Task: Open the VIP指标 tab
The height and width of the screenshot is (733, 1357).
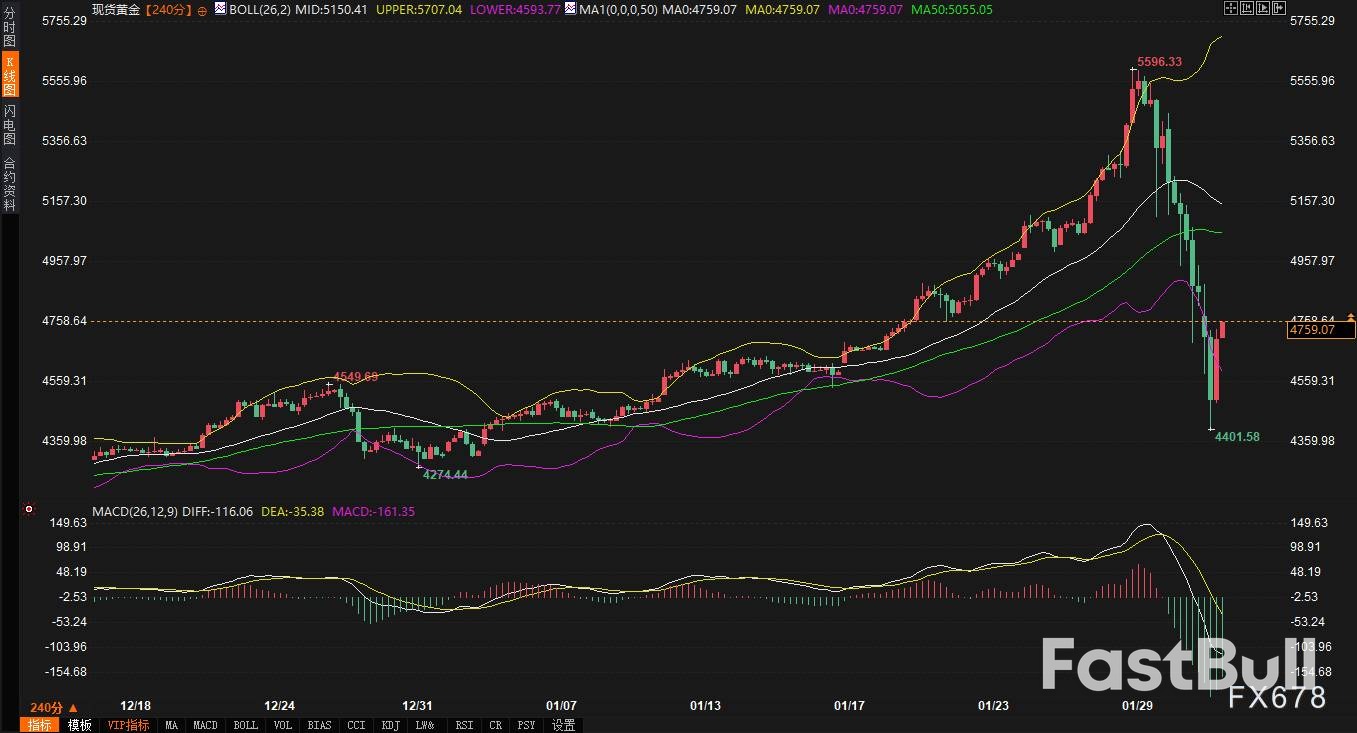Action: (x=128, y=725)
